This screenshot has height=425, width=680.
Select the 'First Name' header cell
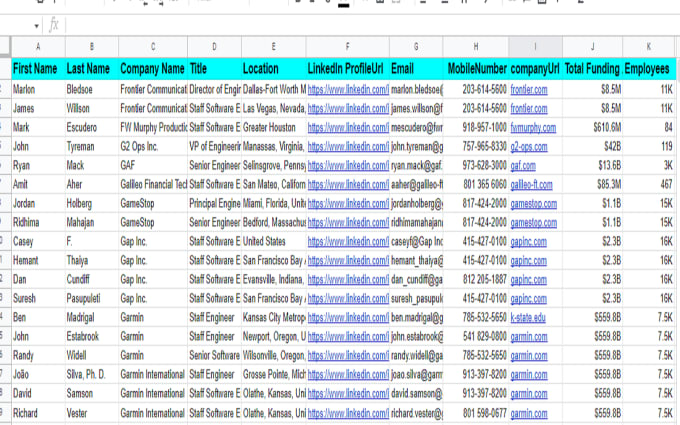(38, 69)
